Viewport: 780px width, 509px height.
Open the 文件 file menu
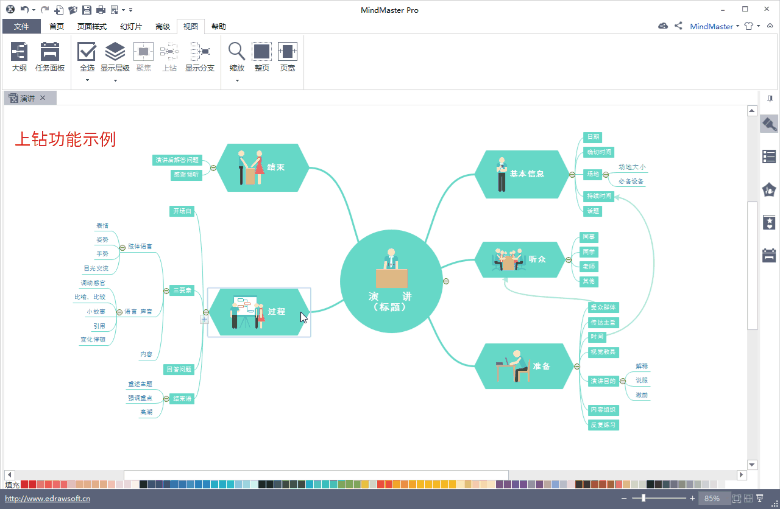[x=21, y=26]
